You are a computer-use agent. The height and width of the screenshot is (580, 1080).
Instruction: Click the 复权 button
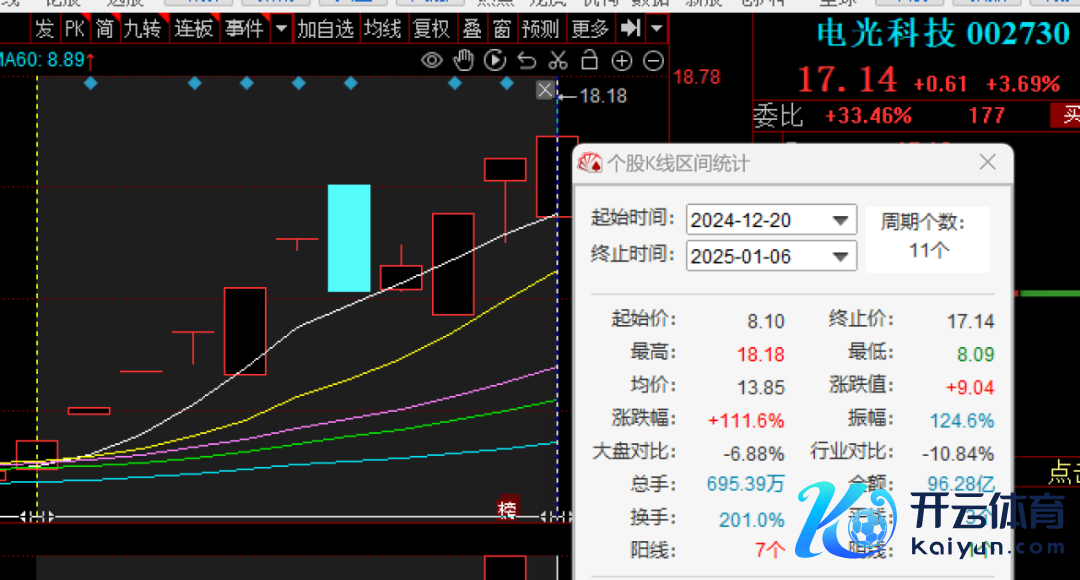pyautogui.click(x=431, y=28)
